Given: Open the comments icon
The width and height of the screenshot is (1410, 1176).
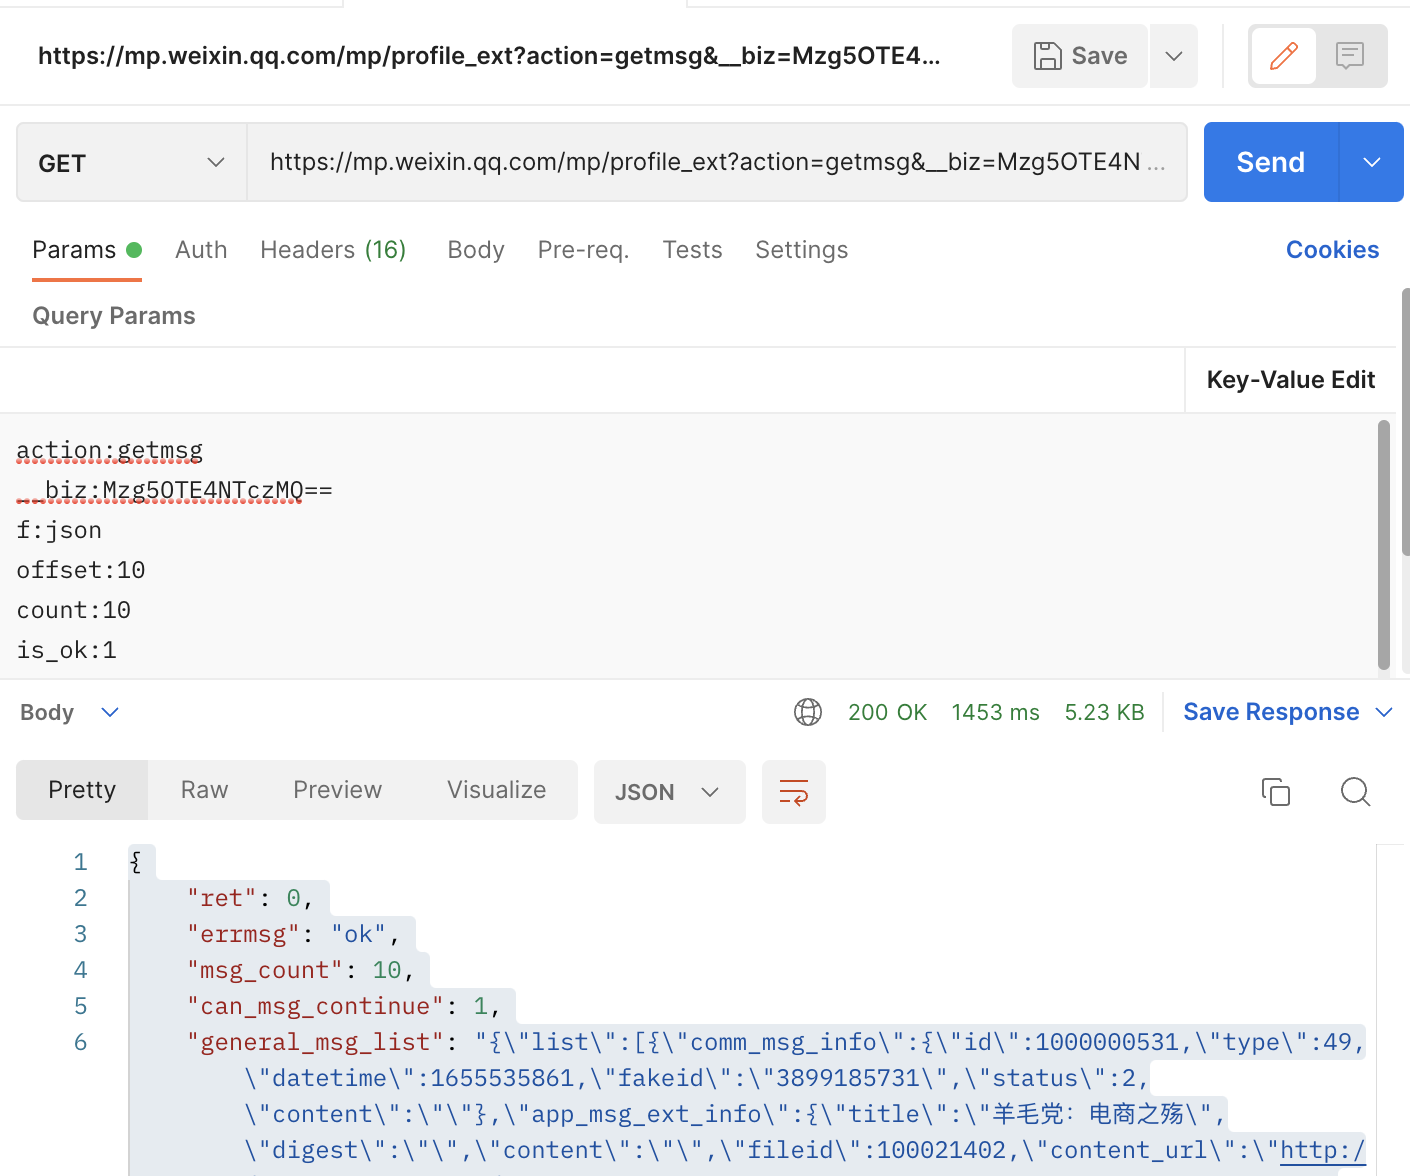Looking at the screenshot, I should 1350,56.
